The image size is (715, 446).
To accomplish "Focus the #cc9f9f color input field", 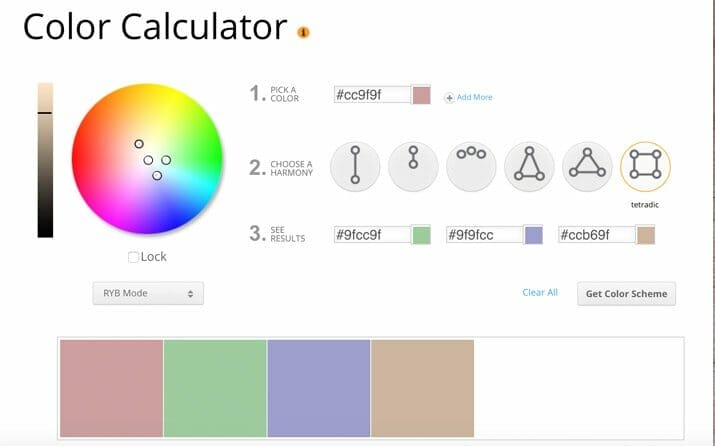I will point(372,95).
